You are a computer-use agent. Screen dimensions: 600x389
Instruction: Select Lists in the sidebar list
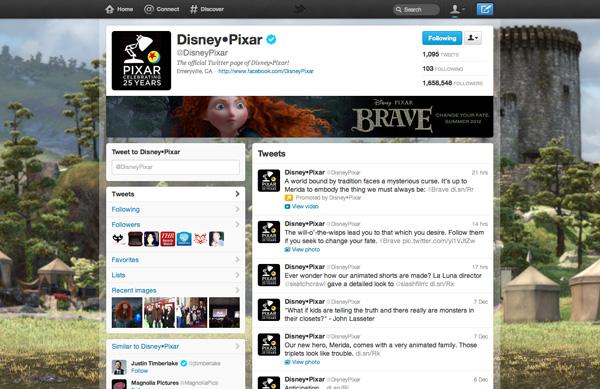coord(176,275)
